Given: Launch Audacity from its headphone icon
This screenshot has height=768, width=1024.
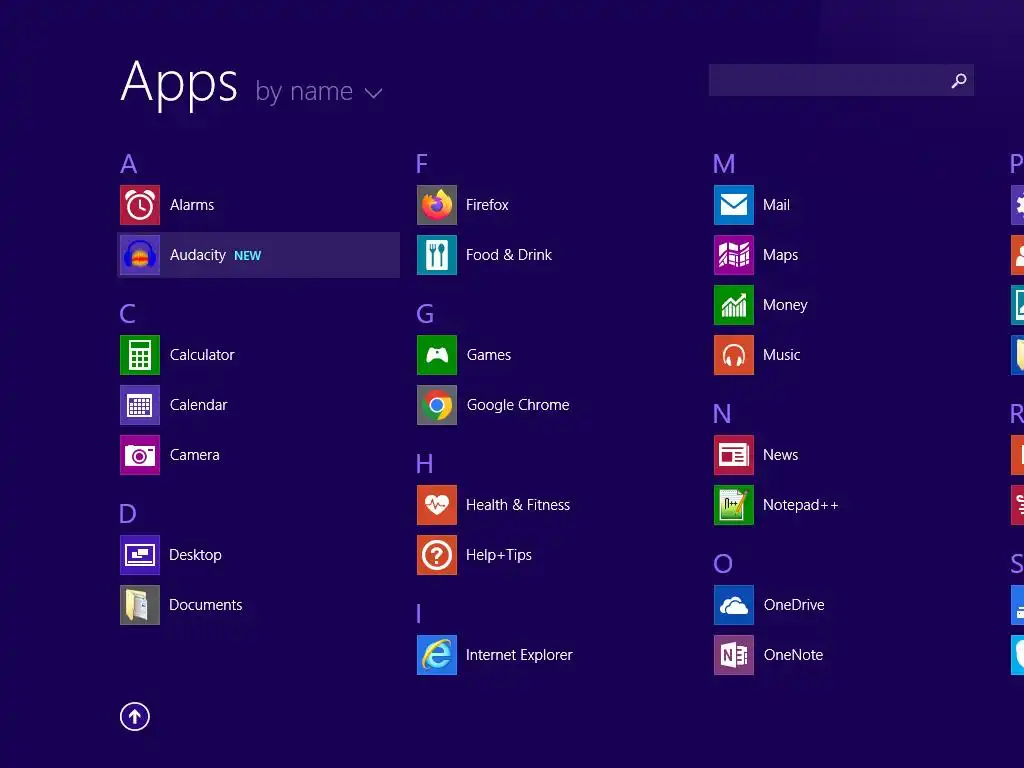Looking at the screenshot, I should point(140,255).
